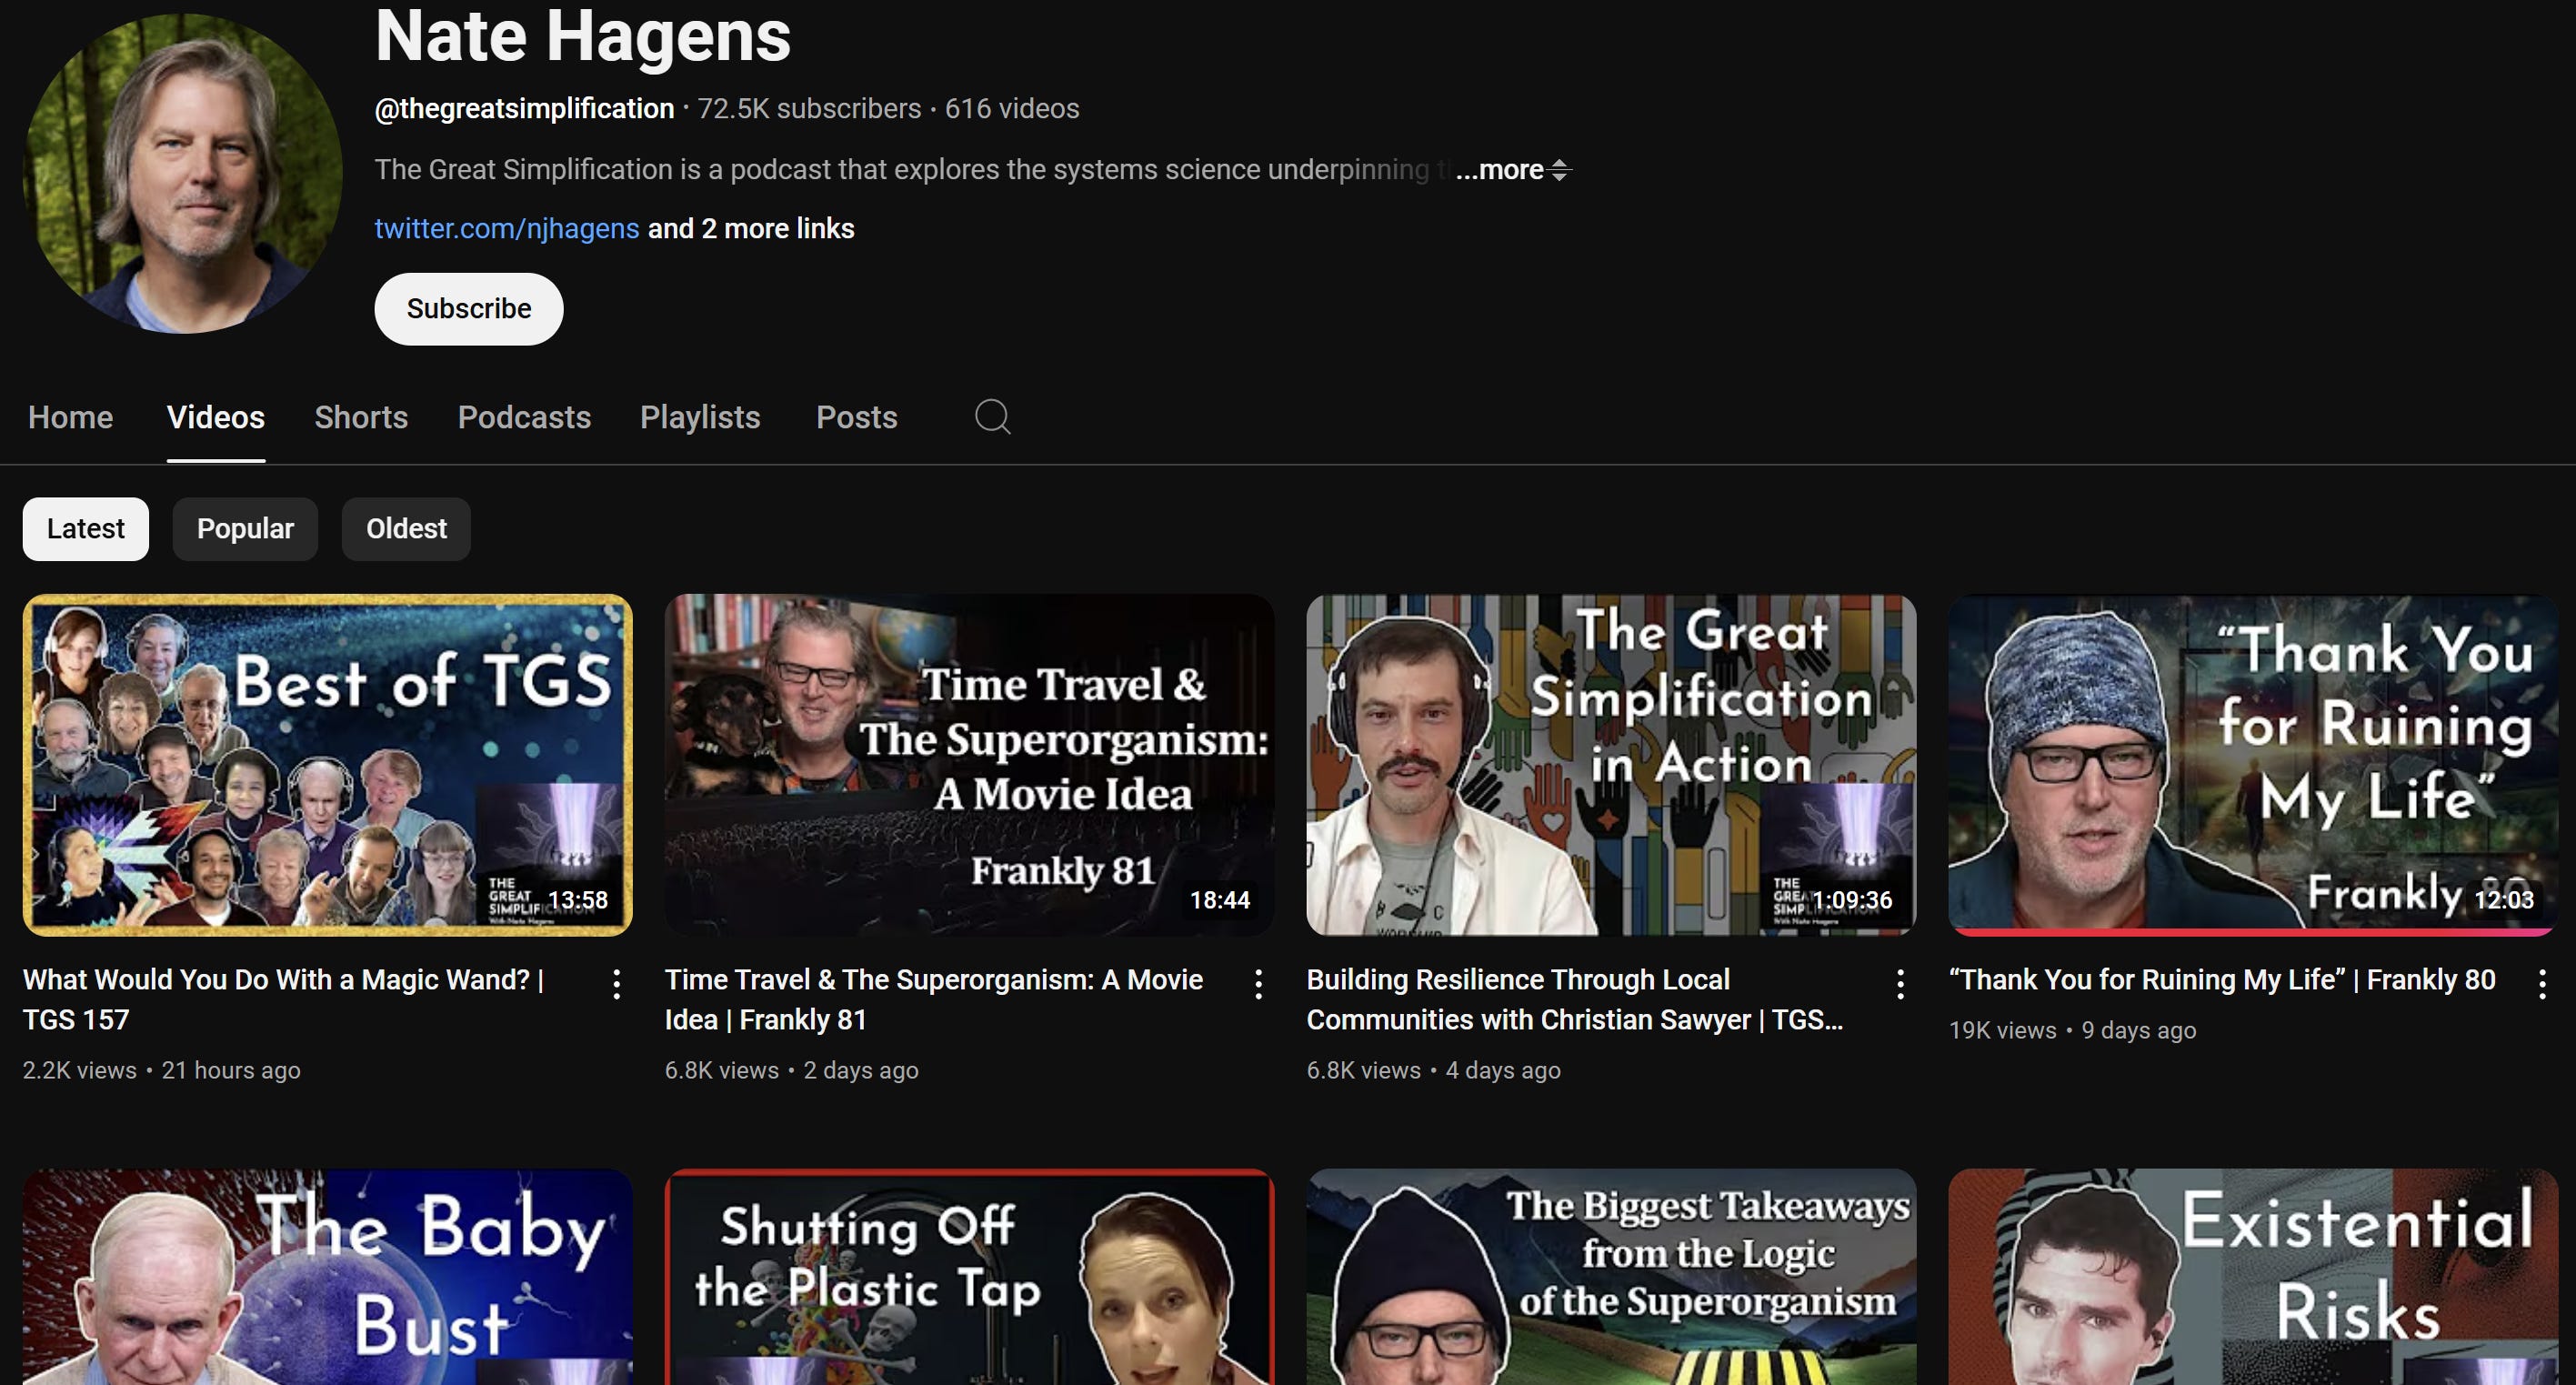Click the 18:44 duration badge
This screenshot has height=1385, width=2576.
tap(1220, 900)
